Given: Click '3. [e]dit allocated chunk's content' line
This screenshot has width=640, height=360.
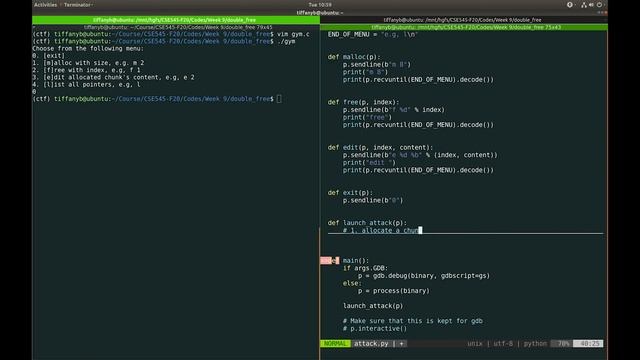Looking at the screenshot, I should 113,77.
